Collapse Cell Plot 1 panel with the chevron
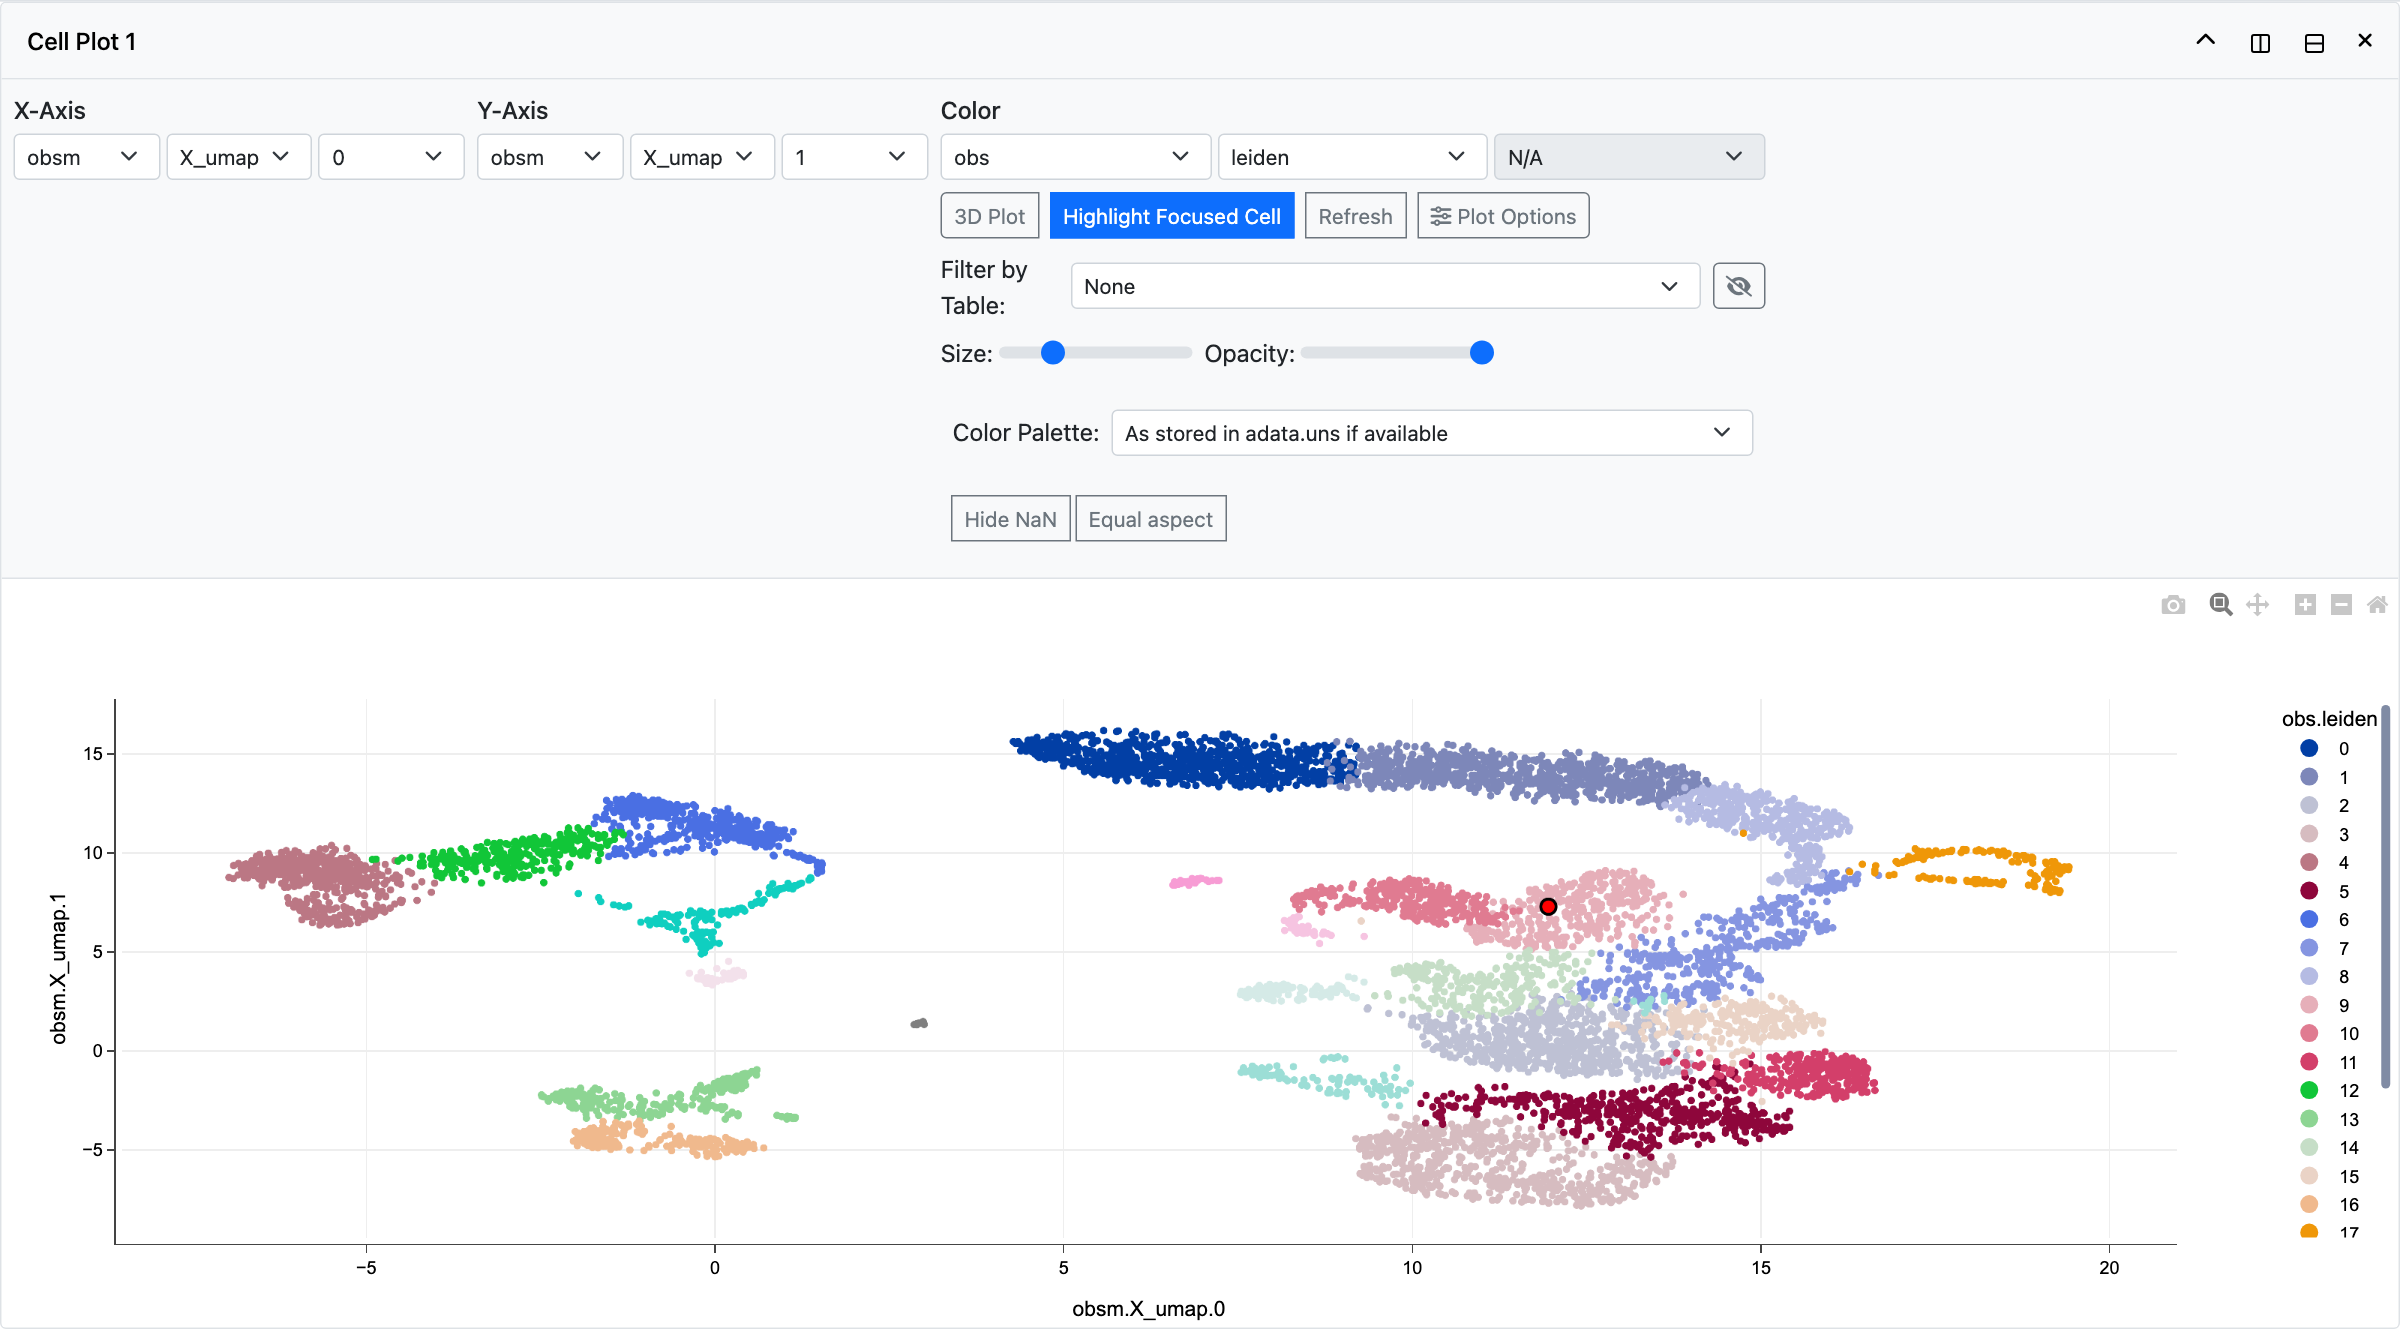The width and height of the screenshot is (2400, 1329). coord(2205,41)
